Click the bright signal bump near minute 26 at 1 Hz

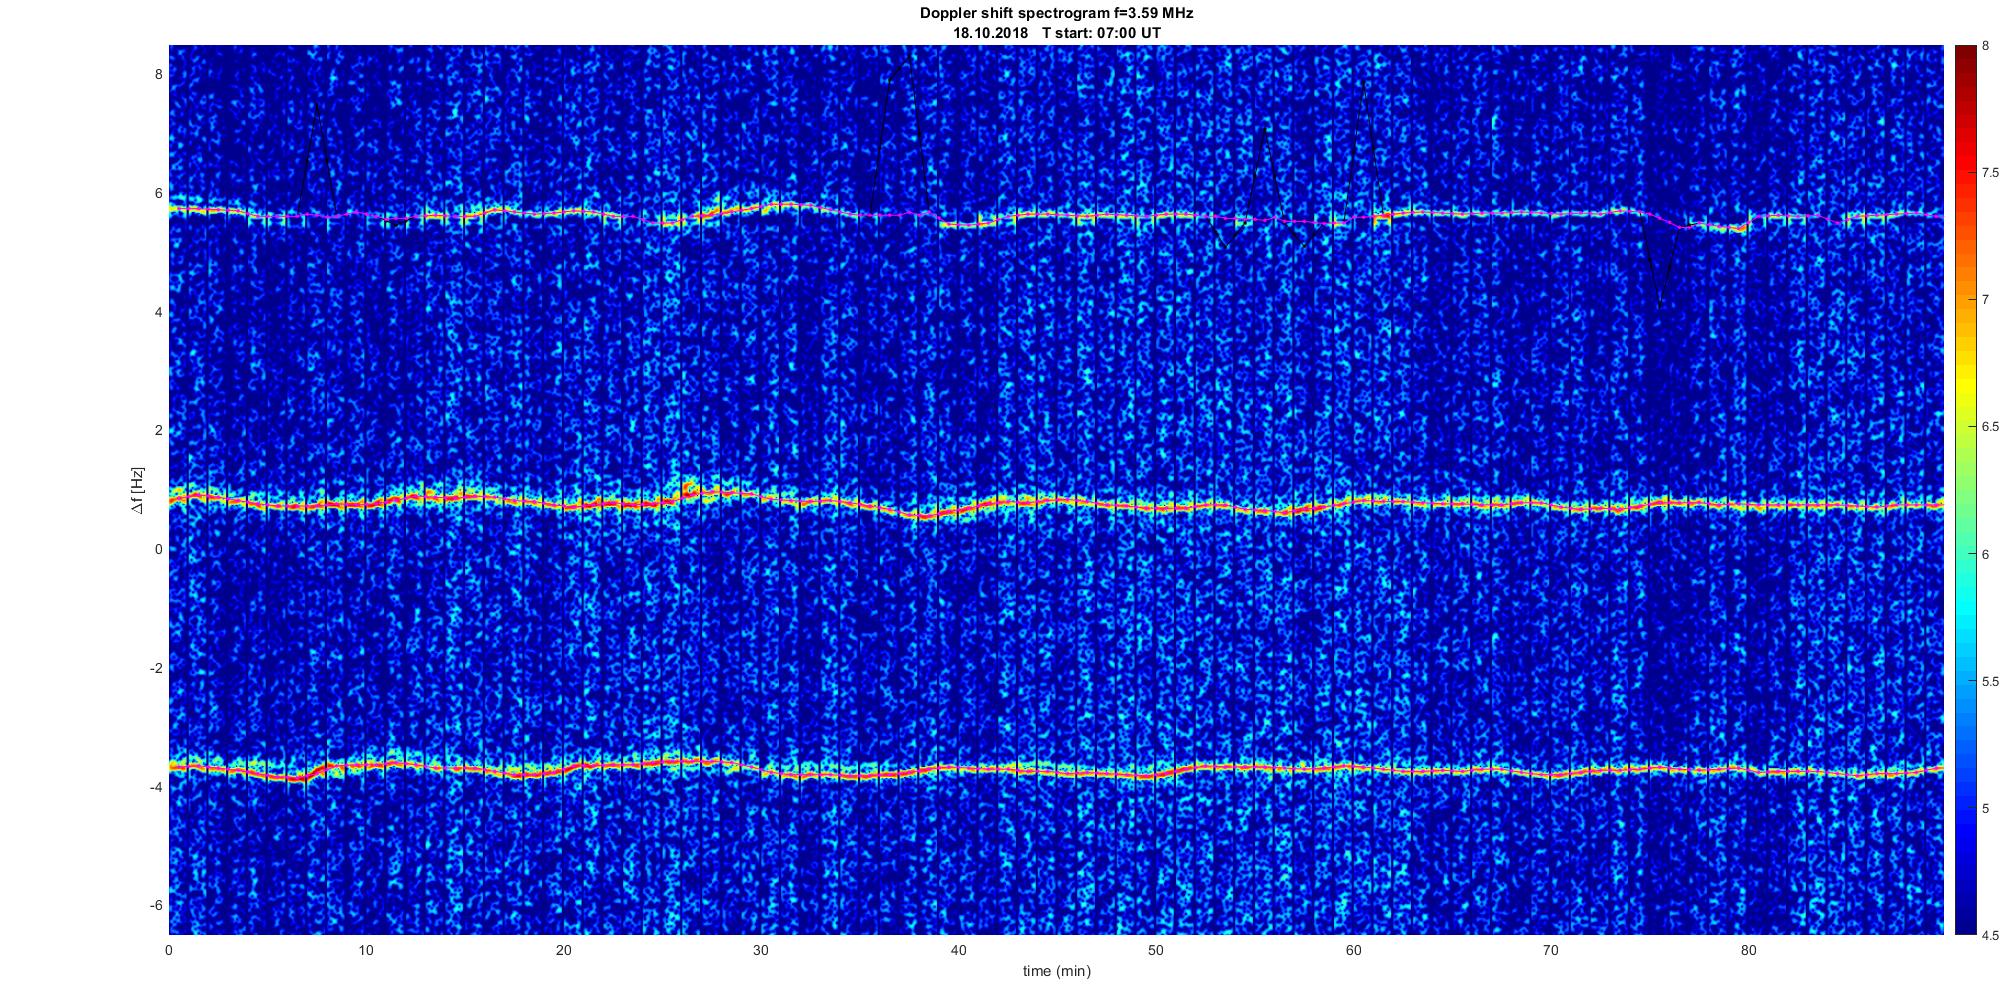point(690,488)
